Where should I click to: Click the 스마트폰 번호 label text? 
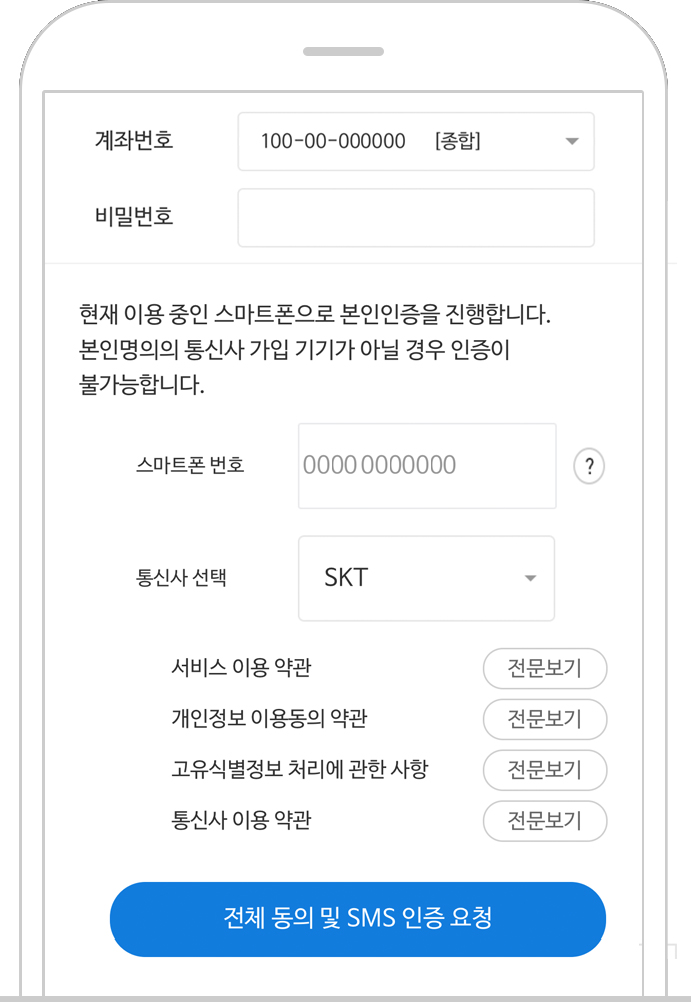[190, 465]
